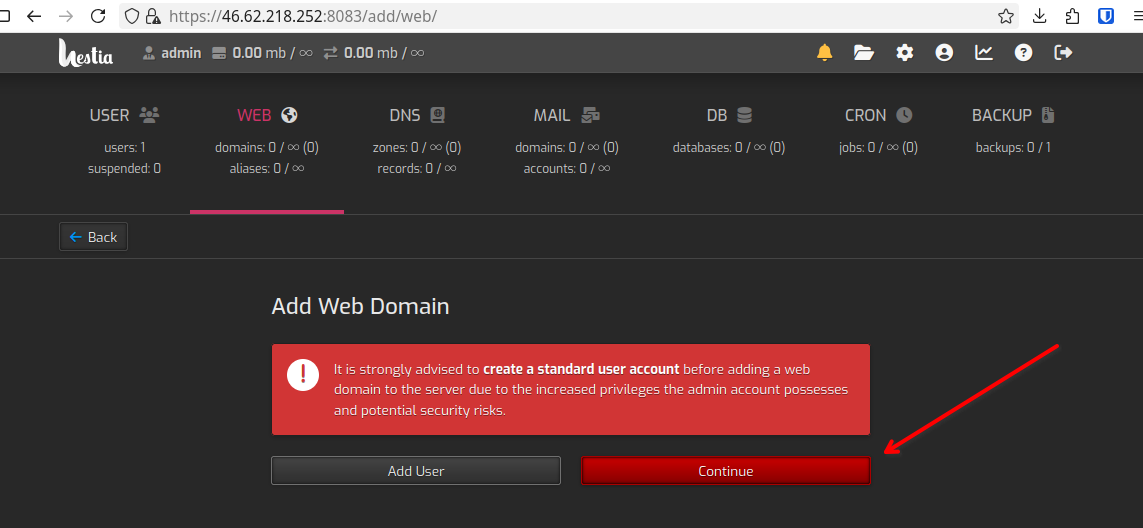Open the file manager folder icon

(x=864, y=53)
